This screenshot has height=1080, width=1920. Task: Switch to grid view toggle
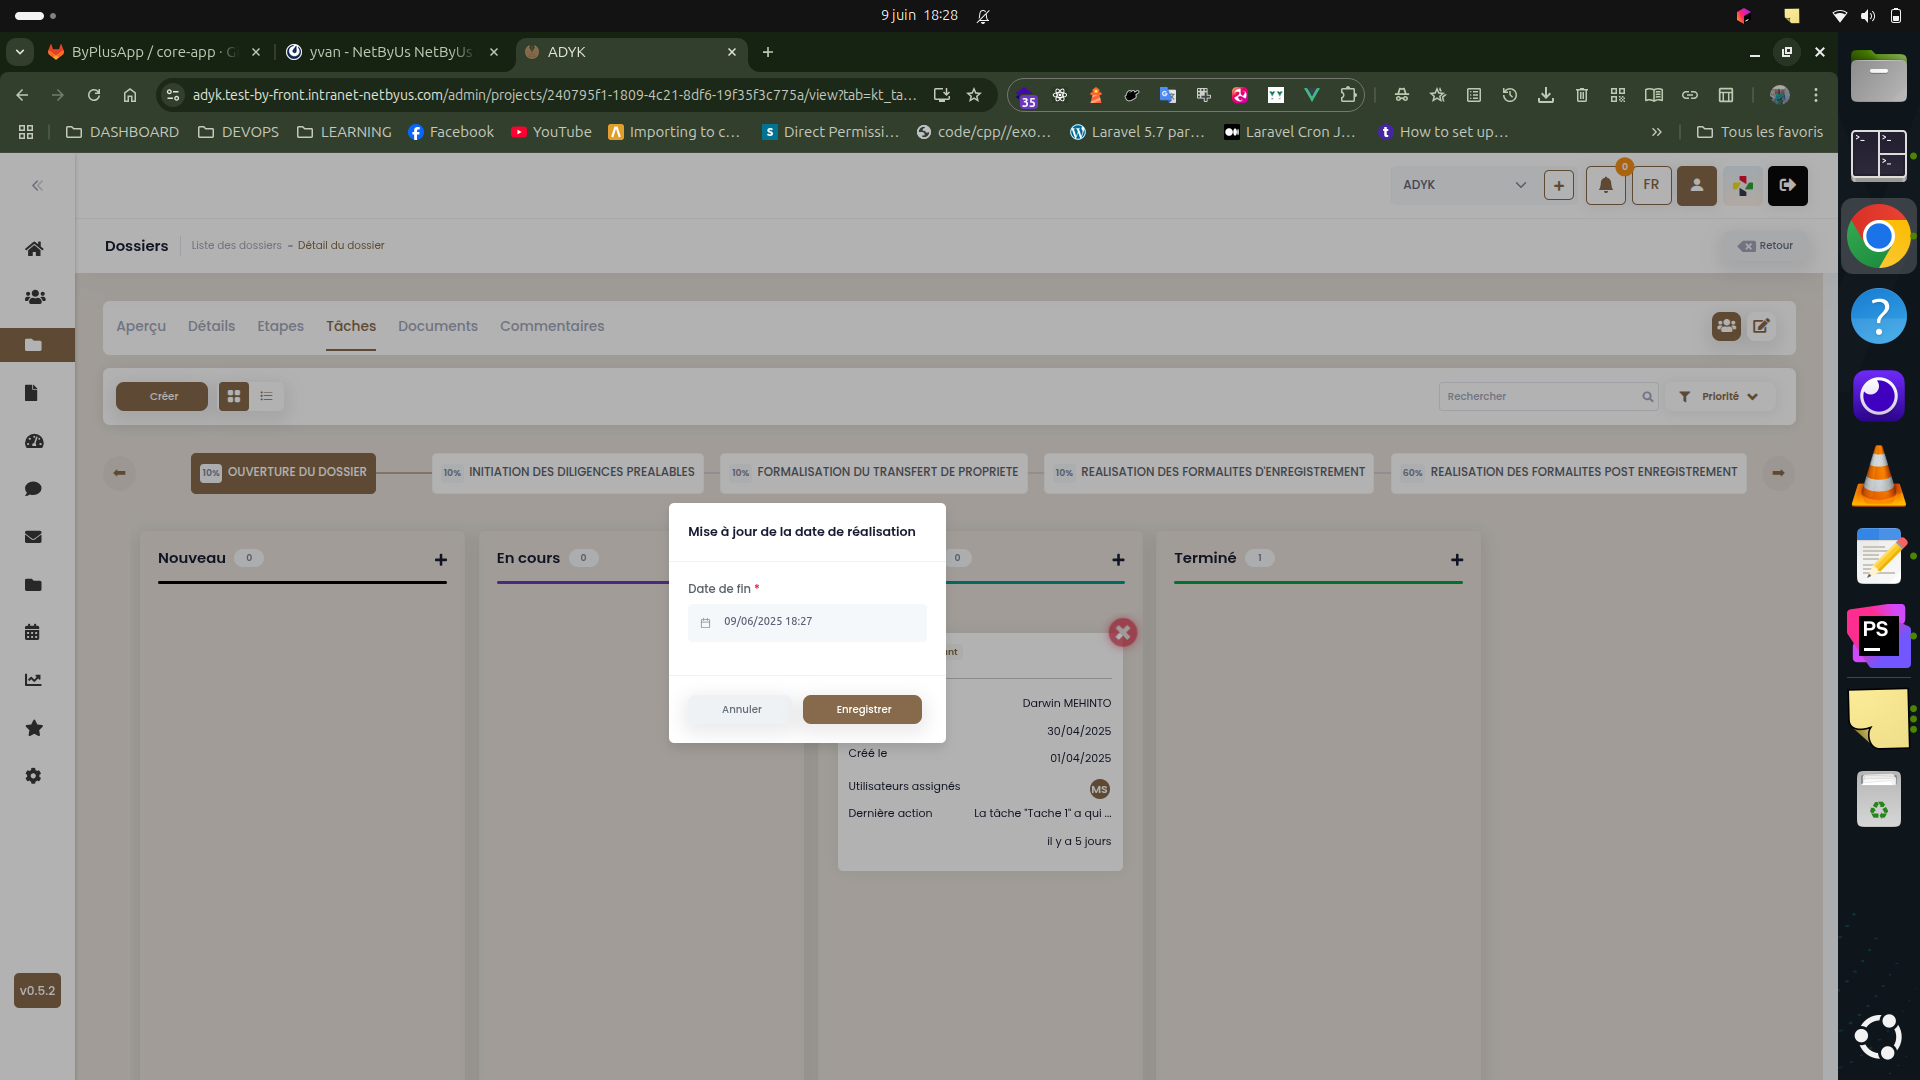pos(234,397)
